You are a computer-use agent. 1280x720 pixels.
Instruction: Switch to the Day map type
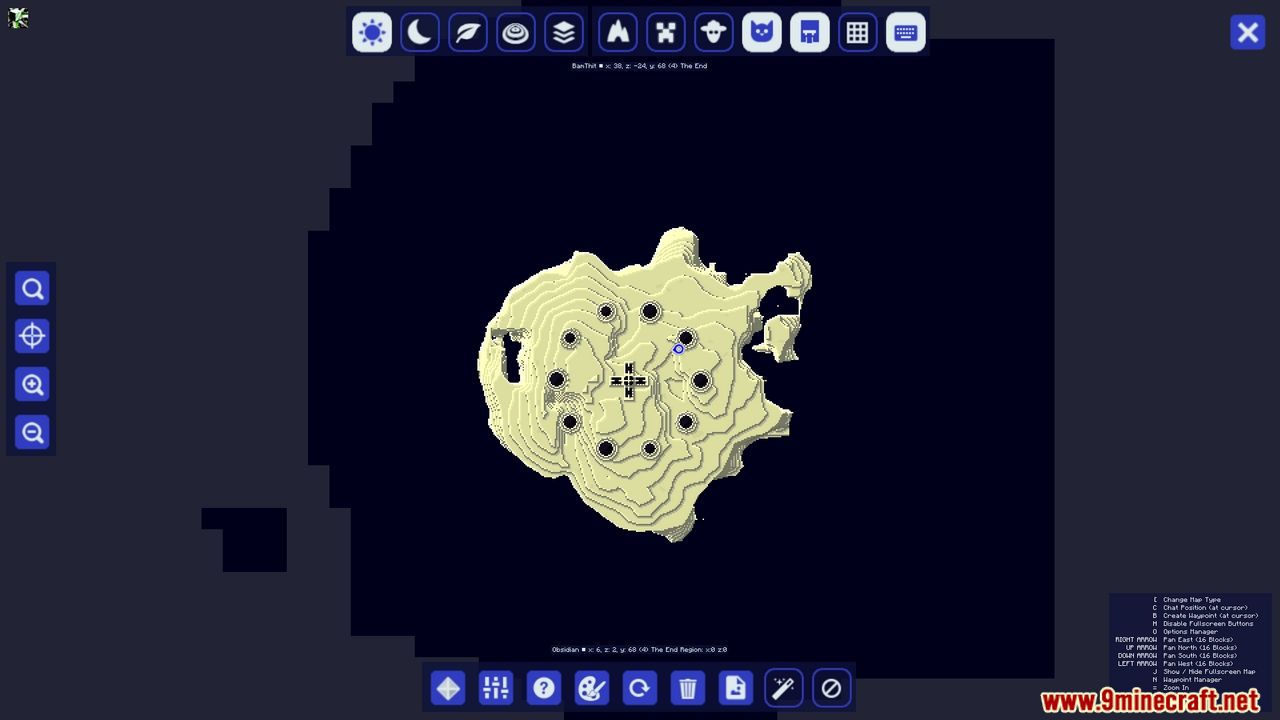(372, 32)
